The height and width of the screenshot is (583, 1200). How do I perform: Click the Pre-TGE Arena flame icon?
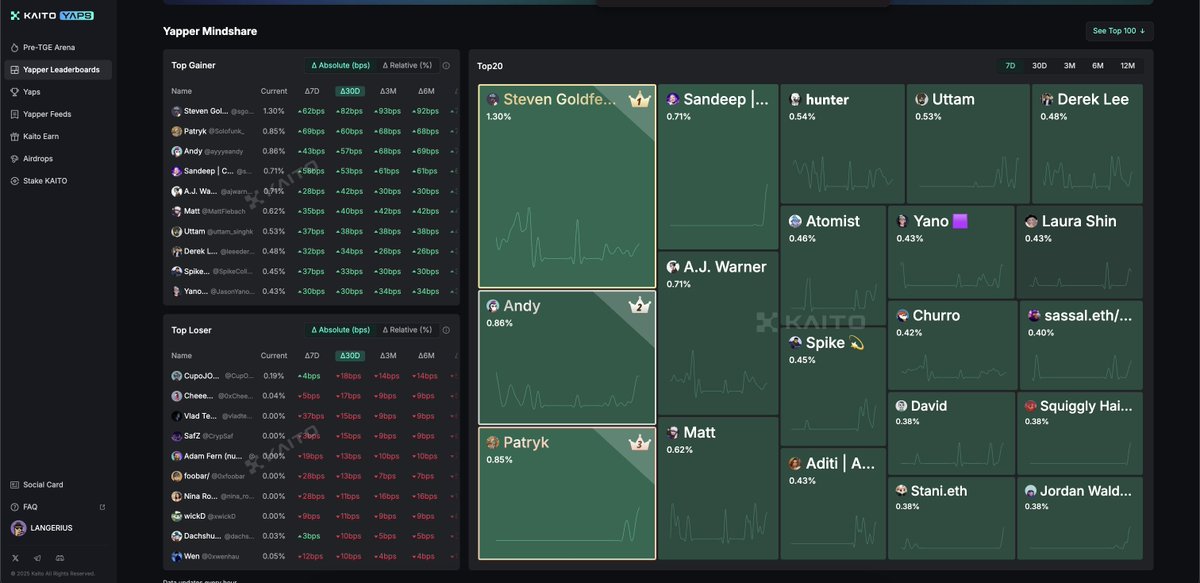pos(14,47)
